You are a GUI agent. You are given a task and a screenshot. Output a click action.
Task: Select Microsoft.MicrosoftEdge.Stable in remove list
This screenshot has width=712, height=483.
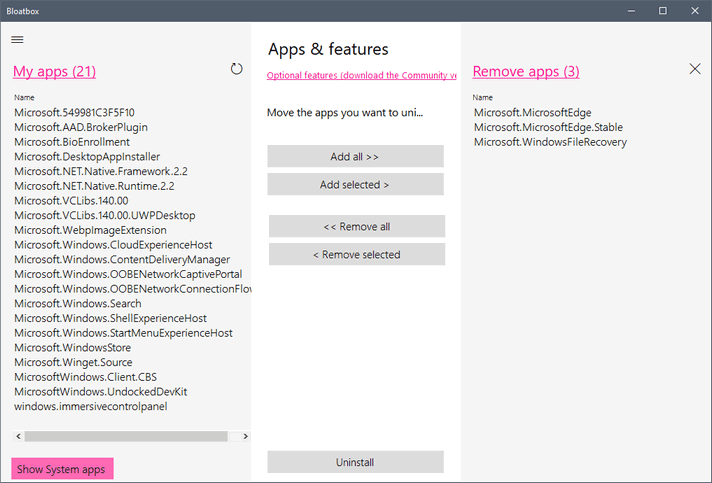pos(549,127)
